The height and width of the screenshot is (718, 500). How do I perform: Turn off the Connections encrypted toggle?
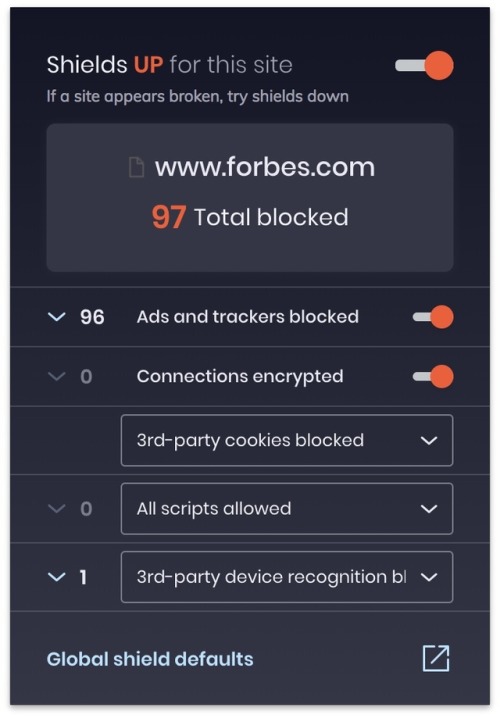click(x=433, y=376)
